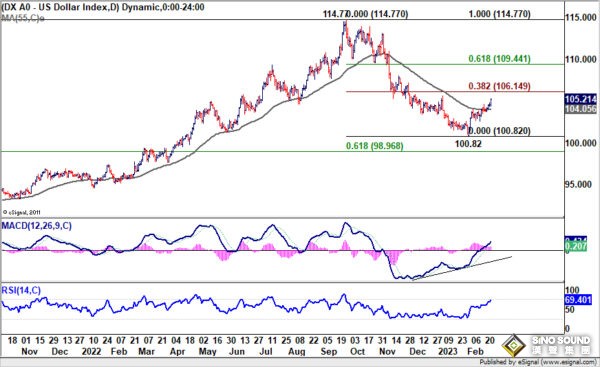The width and height of the screenshot is (600, 367).
Task: Click the current price tag 105.214
Action: 580,99
